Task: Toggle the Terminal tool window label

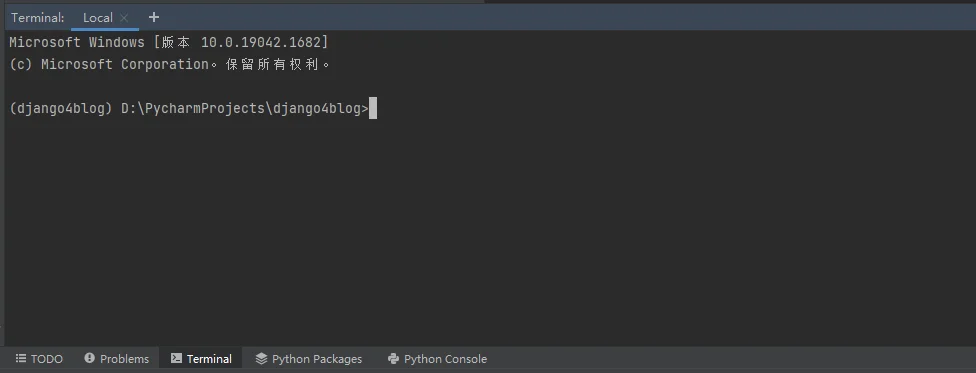Action: pos(209,359)
